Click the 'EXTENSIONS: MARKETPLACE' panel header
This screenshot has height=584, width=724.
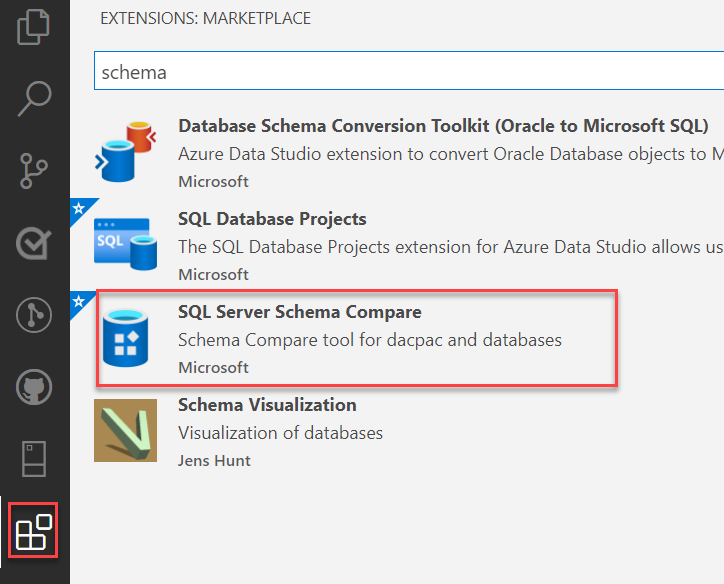205,18
